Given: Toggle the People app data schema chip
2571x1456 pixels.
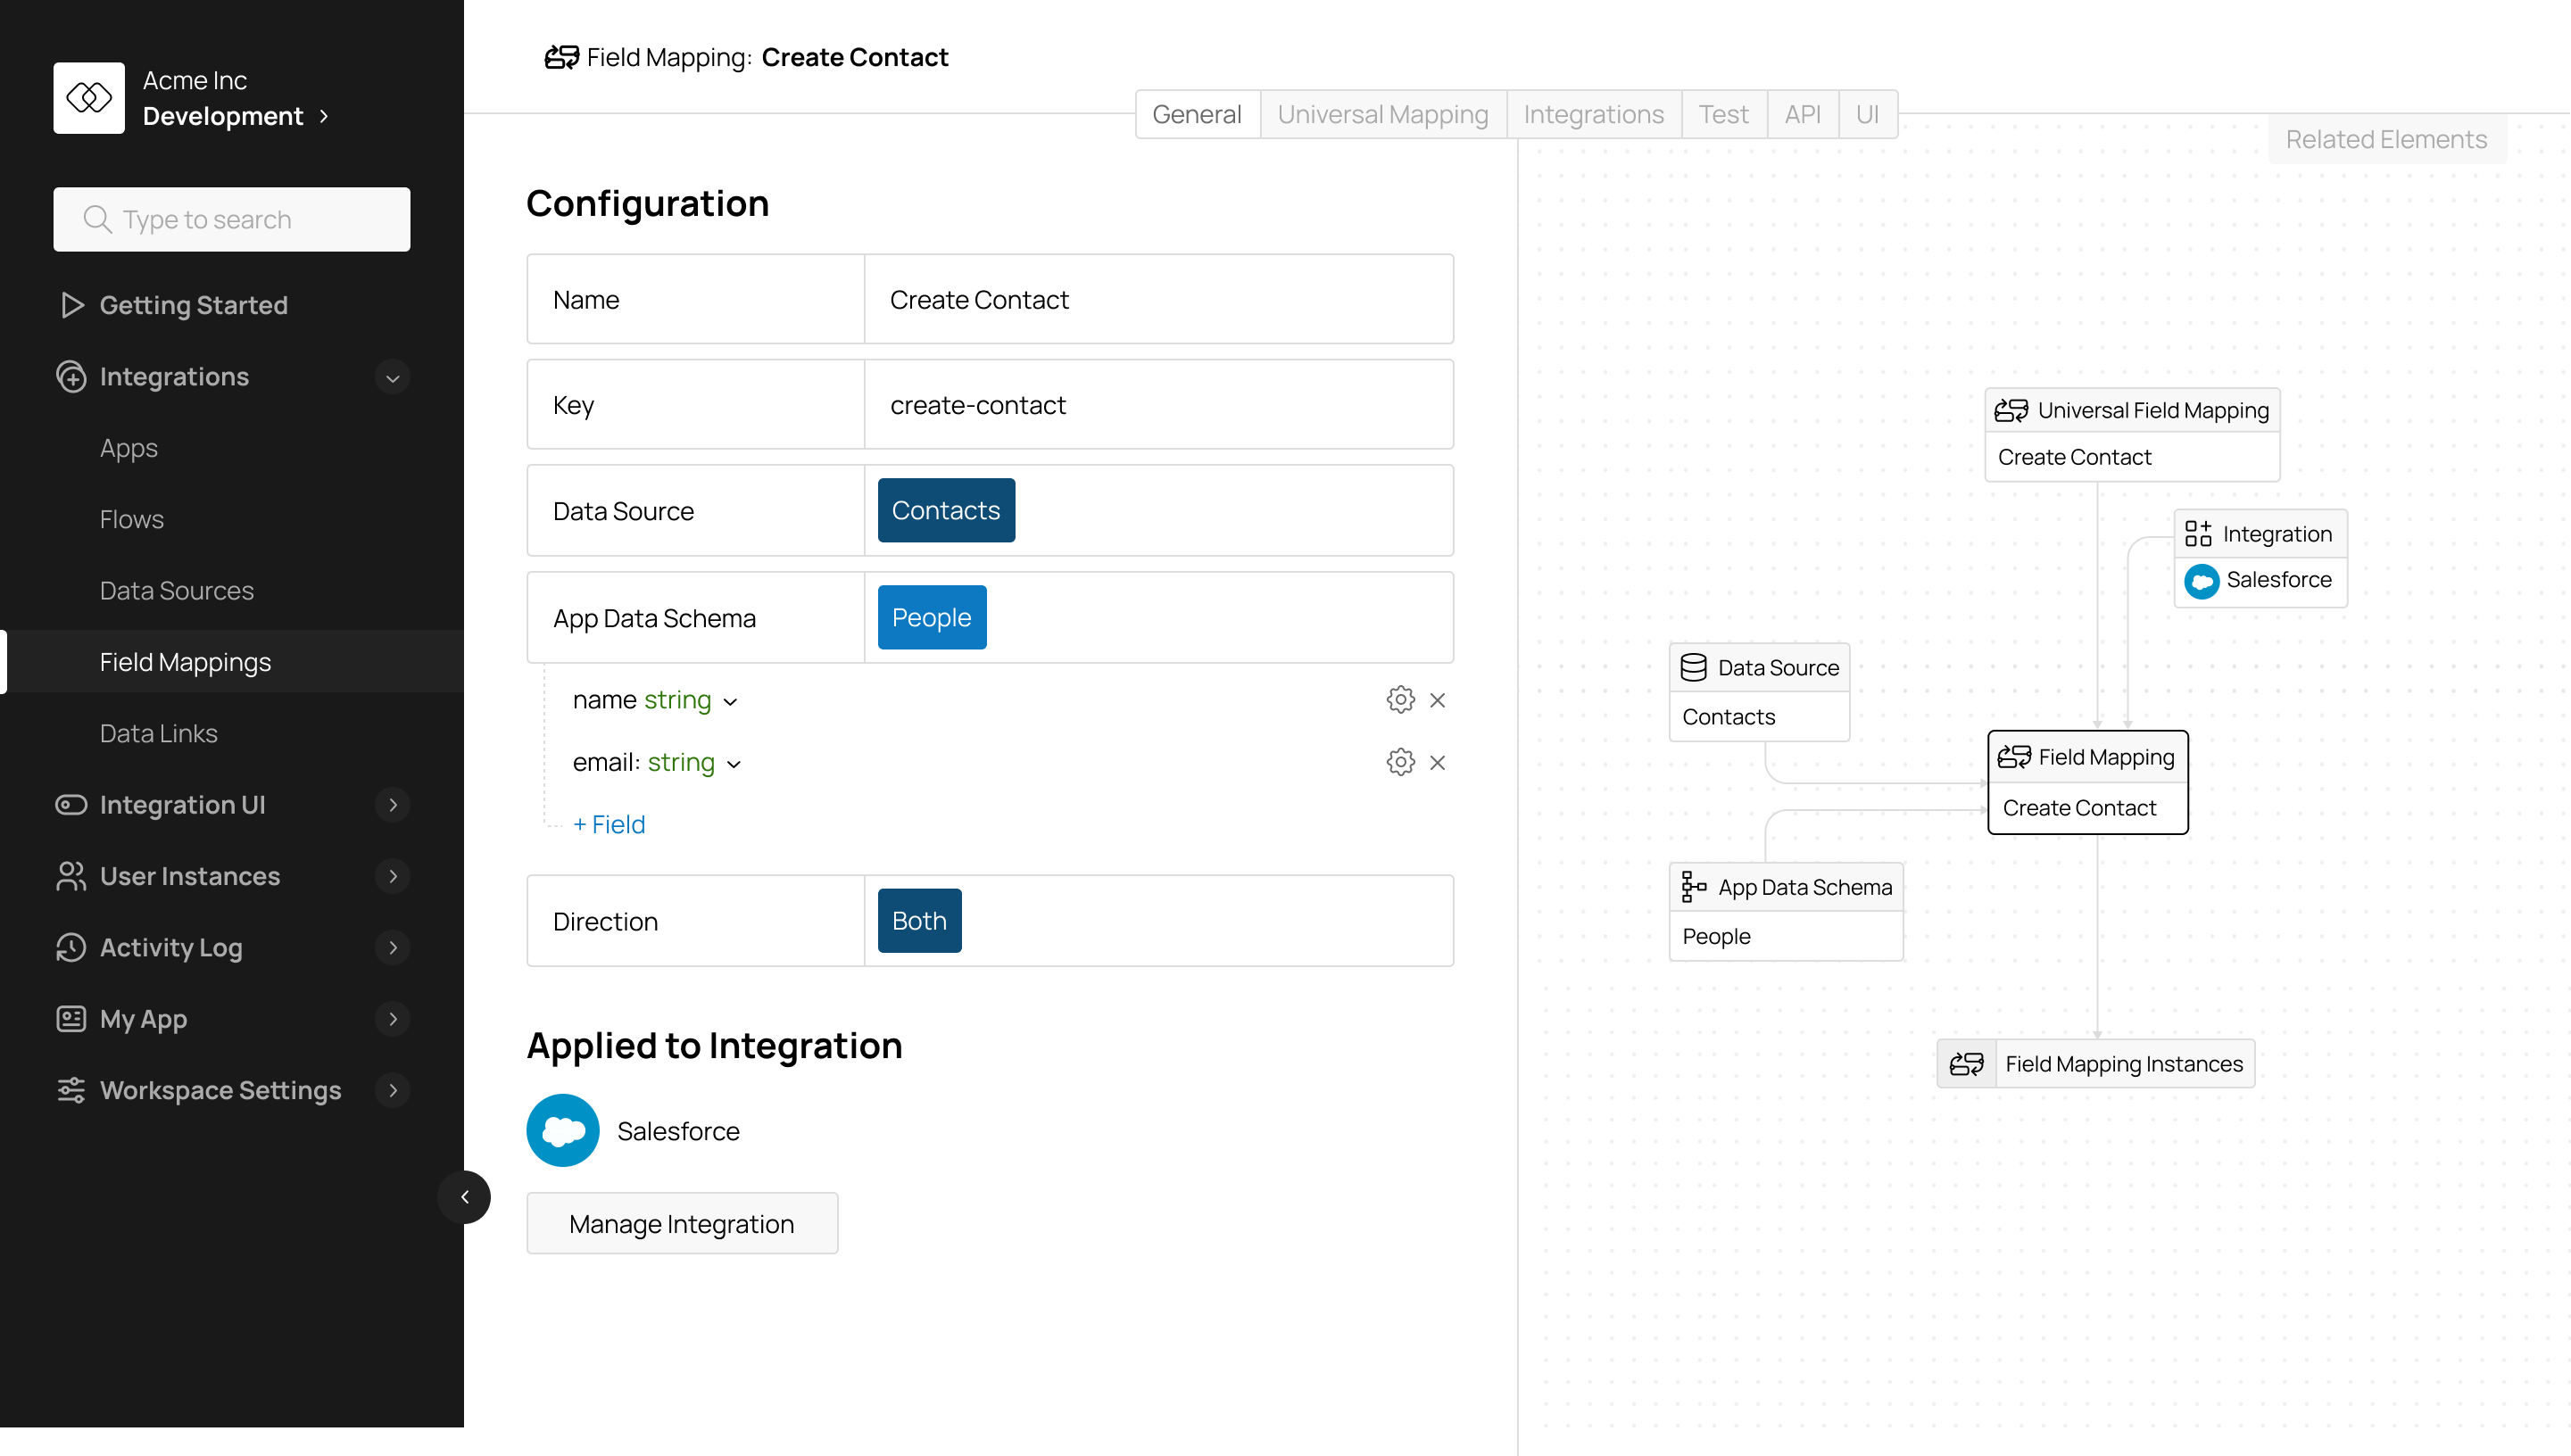Looking at the screenshot, I should click(x=931, y=617).
